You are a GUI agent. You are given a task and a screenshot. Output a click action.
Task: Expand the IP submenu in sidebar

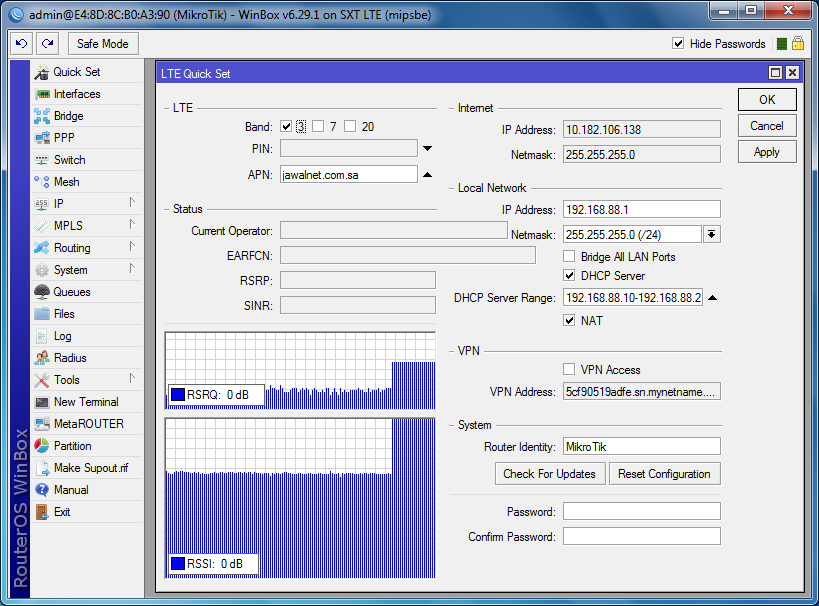pyautogui.click(x=131, y=203)
